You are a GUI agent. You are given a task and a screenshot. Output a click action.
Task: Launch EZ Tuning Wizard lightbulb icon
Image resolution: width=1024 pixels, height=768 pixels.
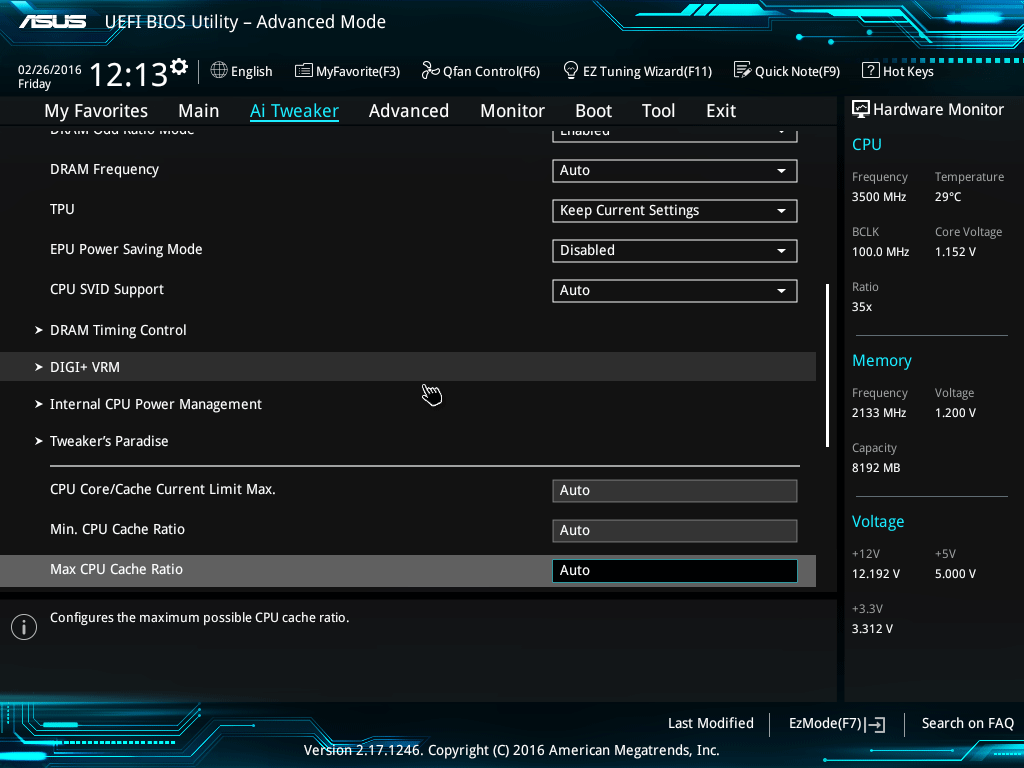tap(571, 70)
